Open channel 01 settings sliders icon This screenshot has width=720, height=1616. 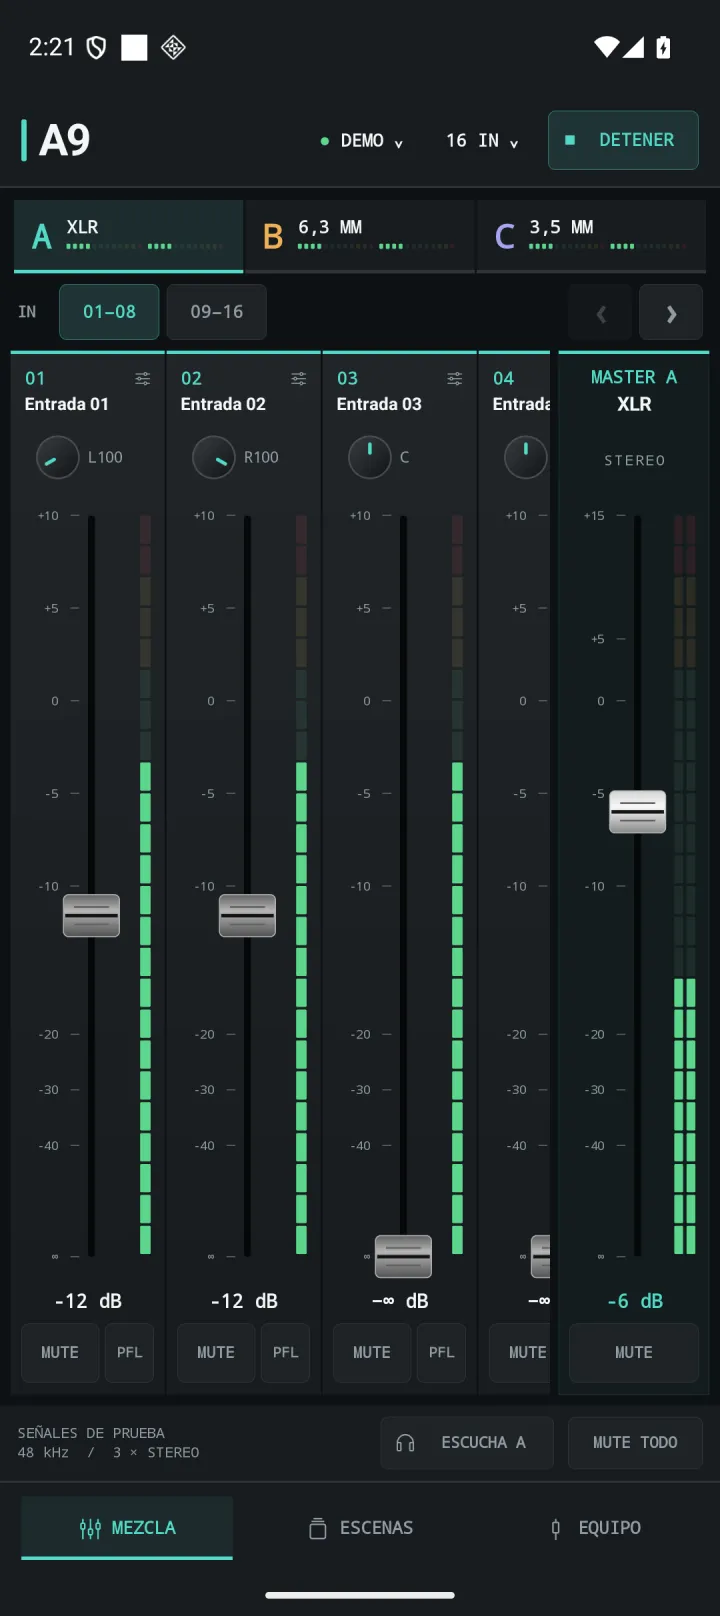pyautogui.click(x=143, y=378)
